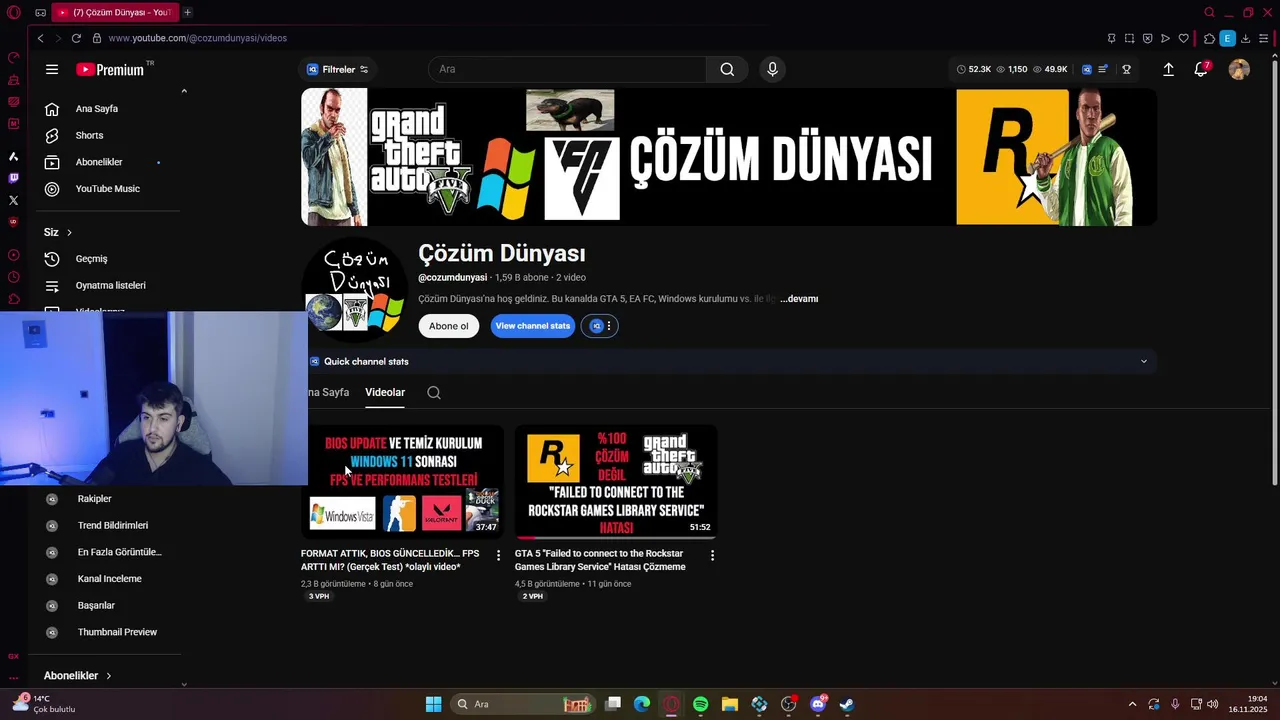Open the vidIQ list icon in the stats bar
Screen dimensions: 1280x720
click(1103, 69)
